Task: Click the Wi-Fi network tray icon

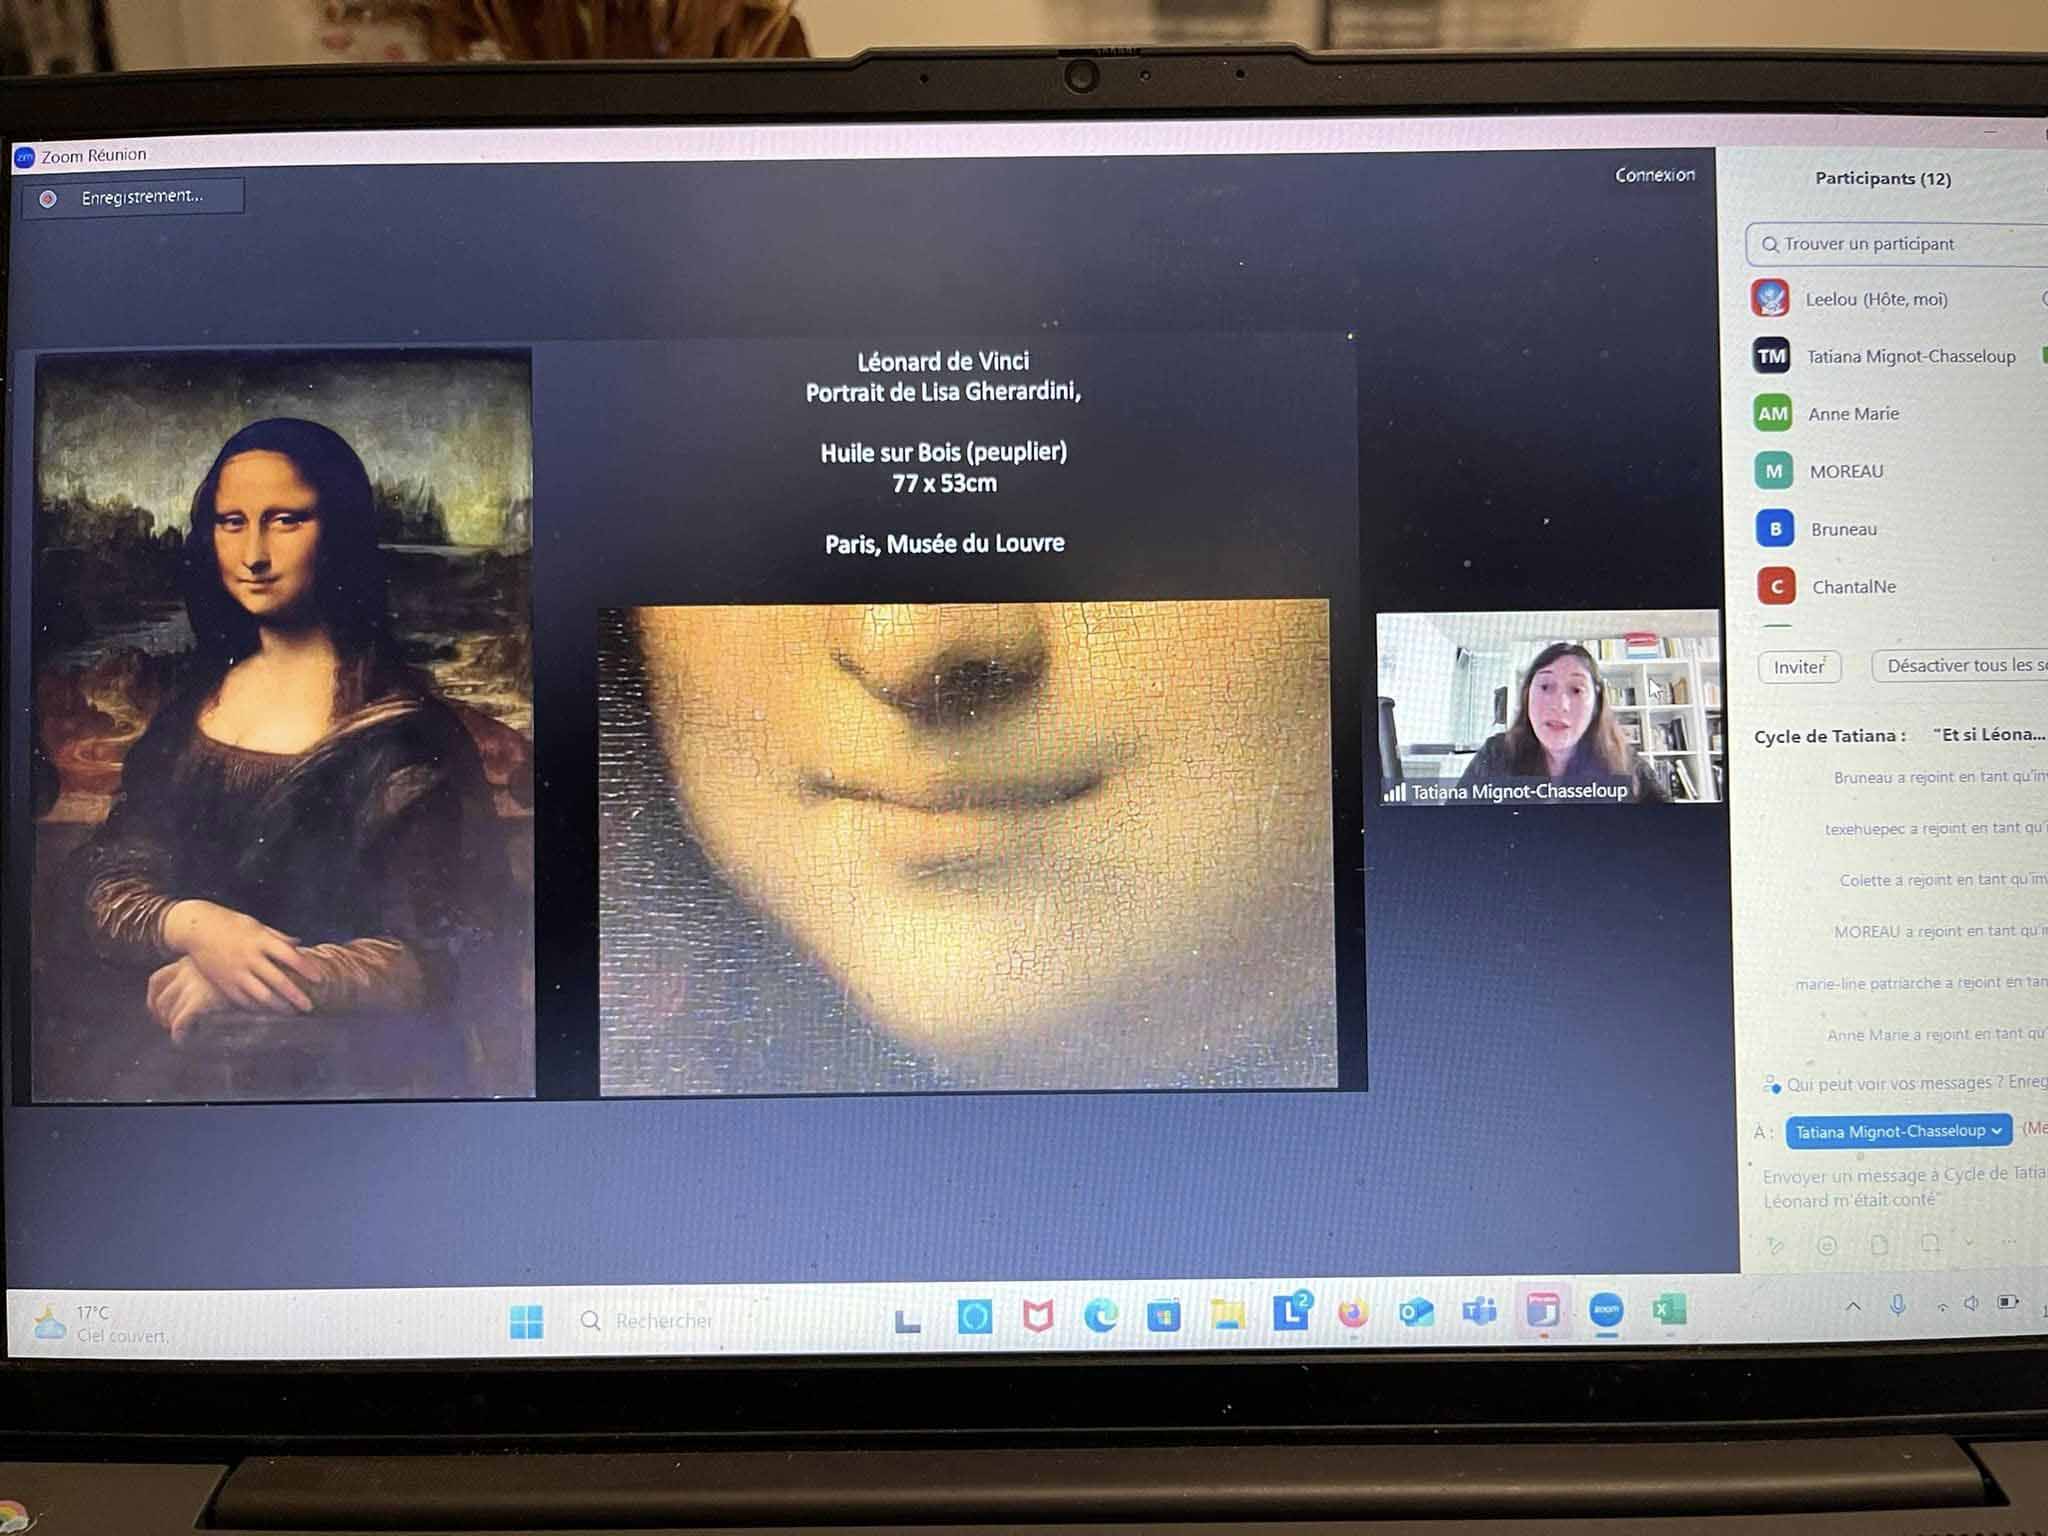Action: click(x=1941, y=1305)
